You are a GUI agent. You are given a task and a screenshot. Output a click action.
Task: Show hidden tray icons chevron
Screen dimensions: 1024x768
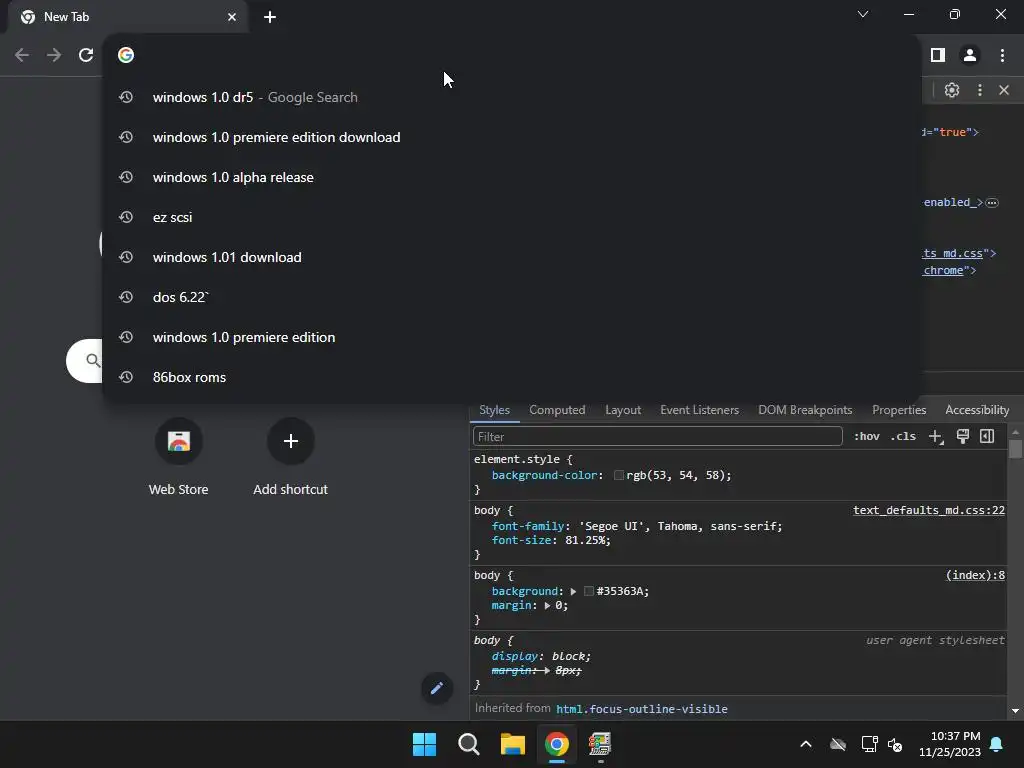[806, 744]
